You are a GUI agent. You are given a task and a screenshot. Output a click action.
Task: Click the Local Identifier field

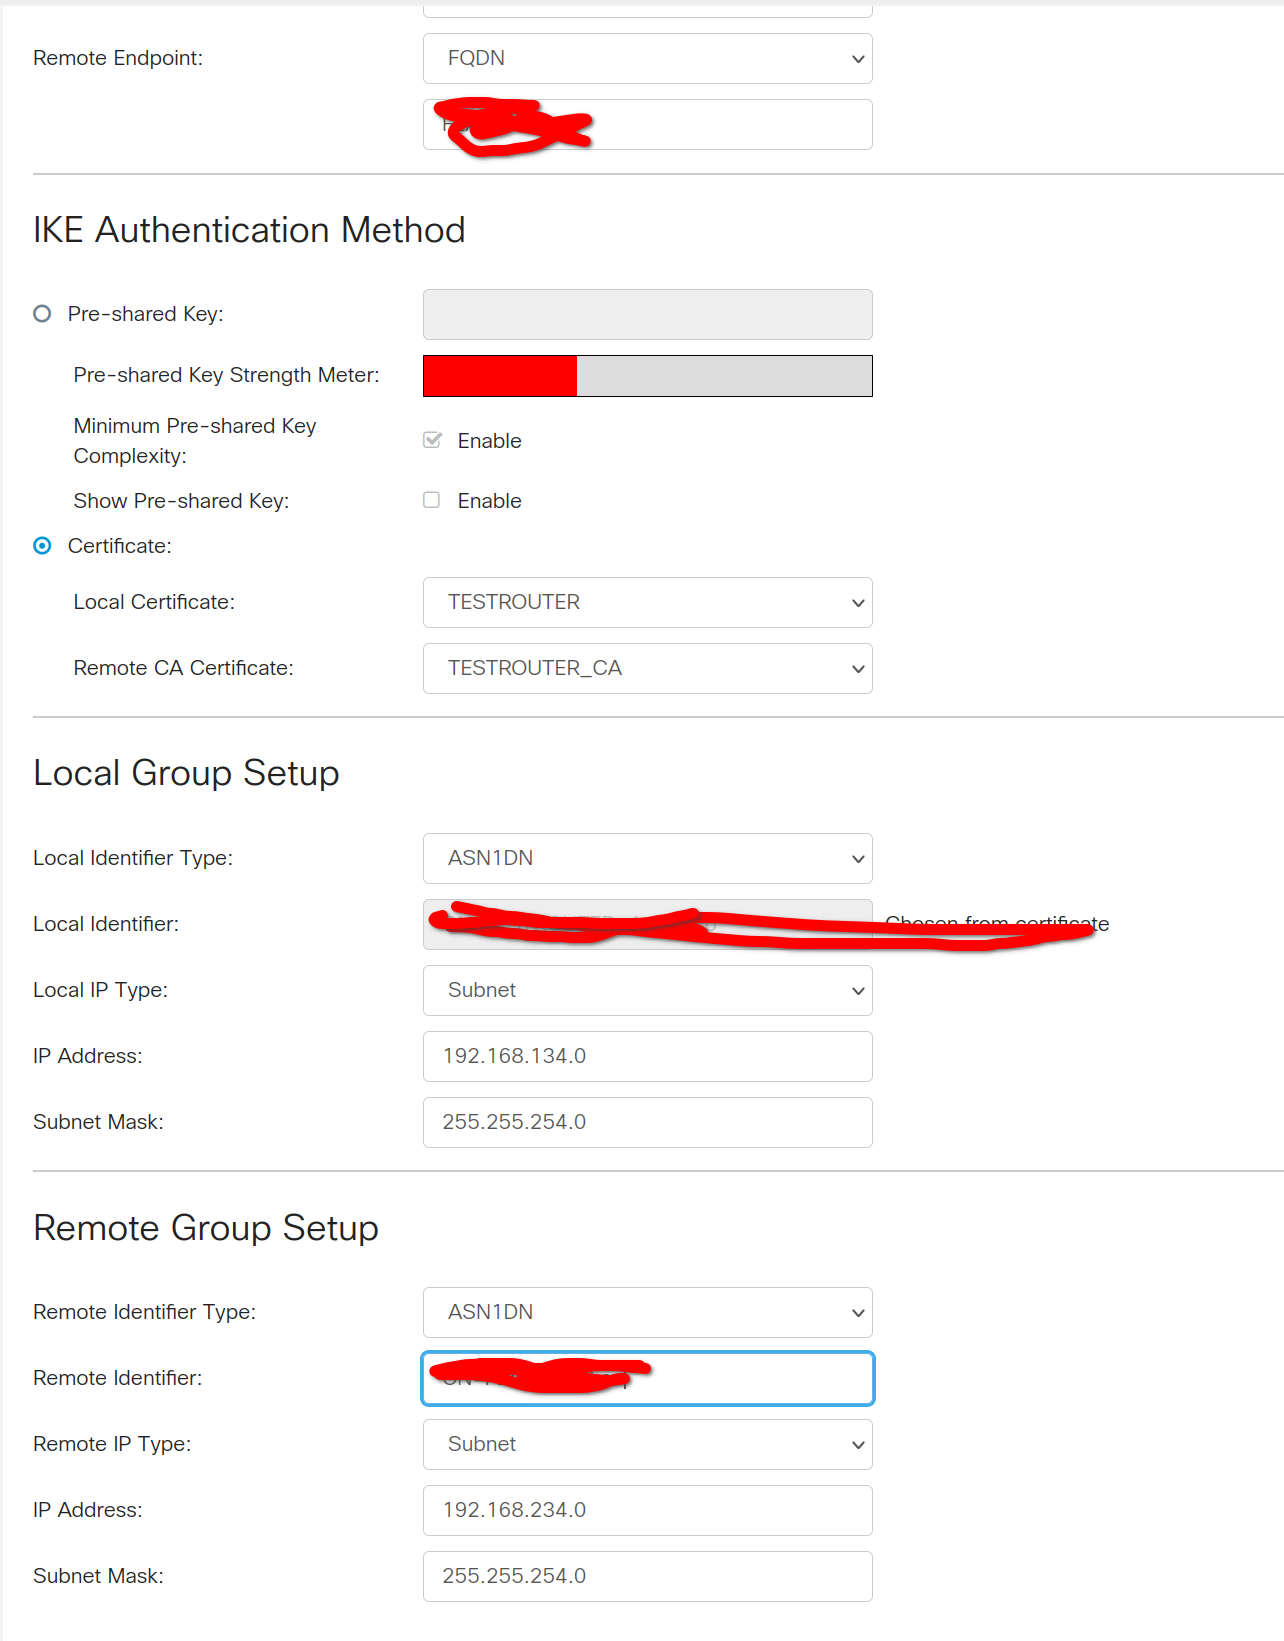coord(647,925)
